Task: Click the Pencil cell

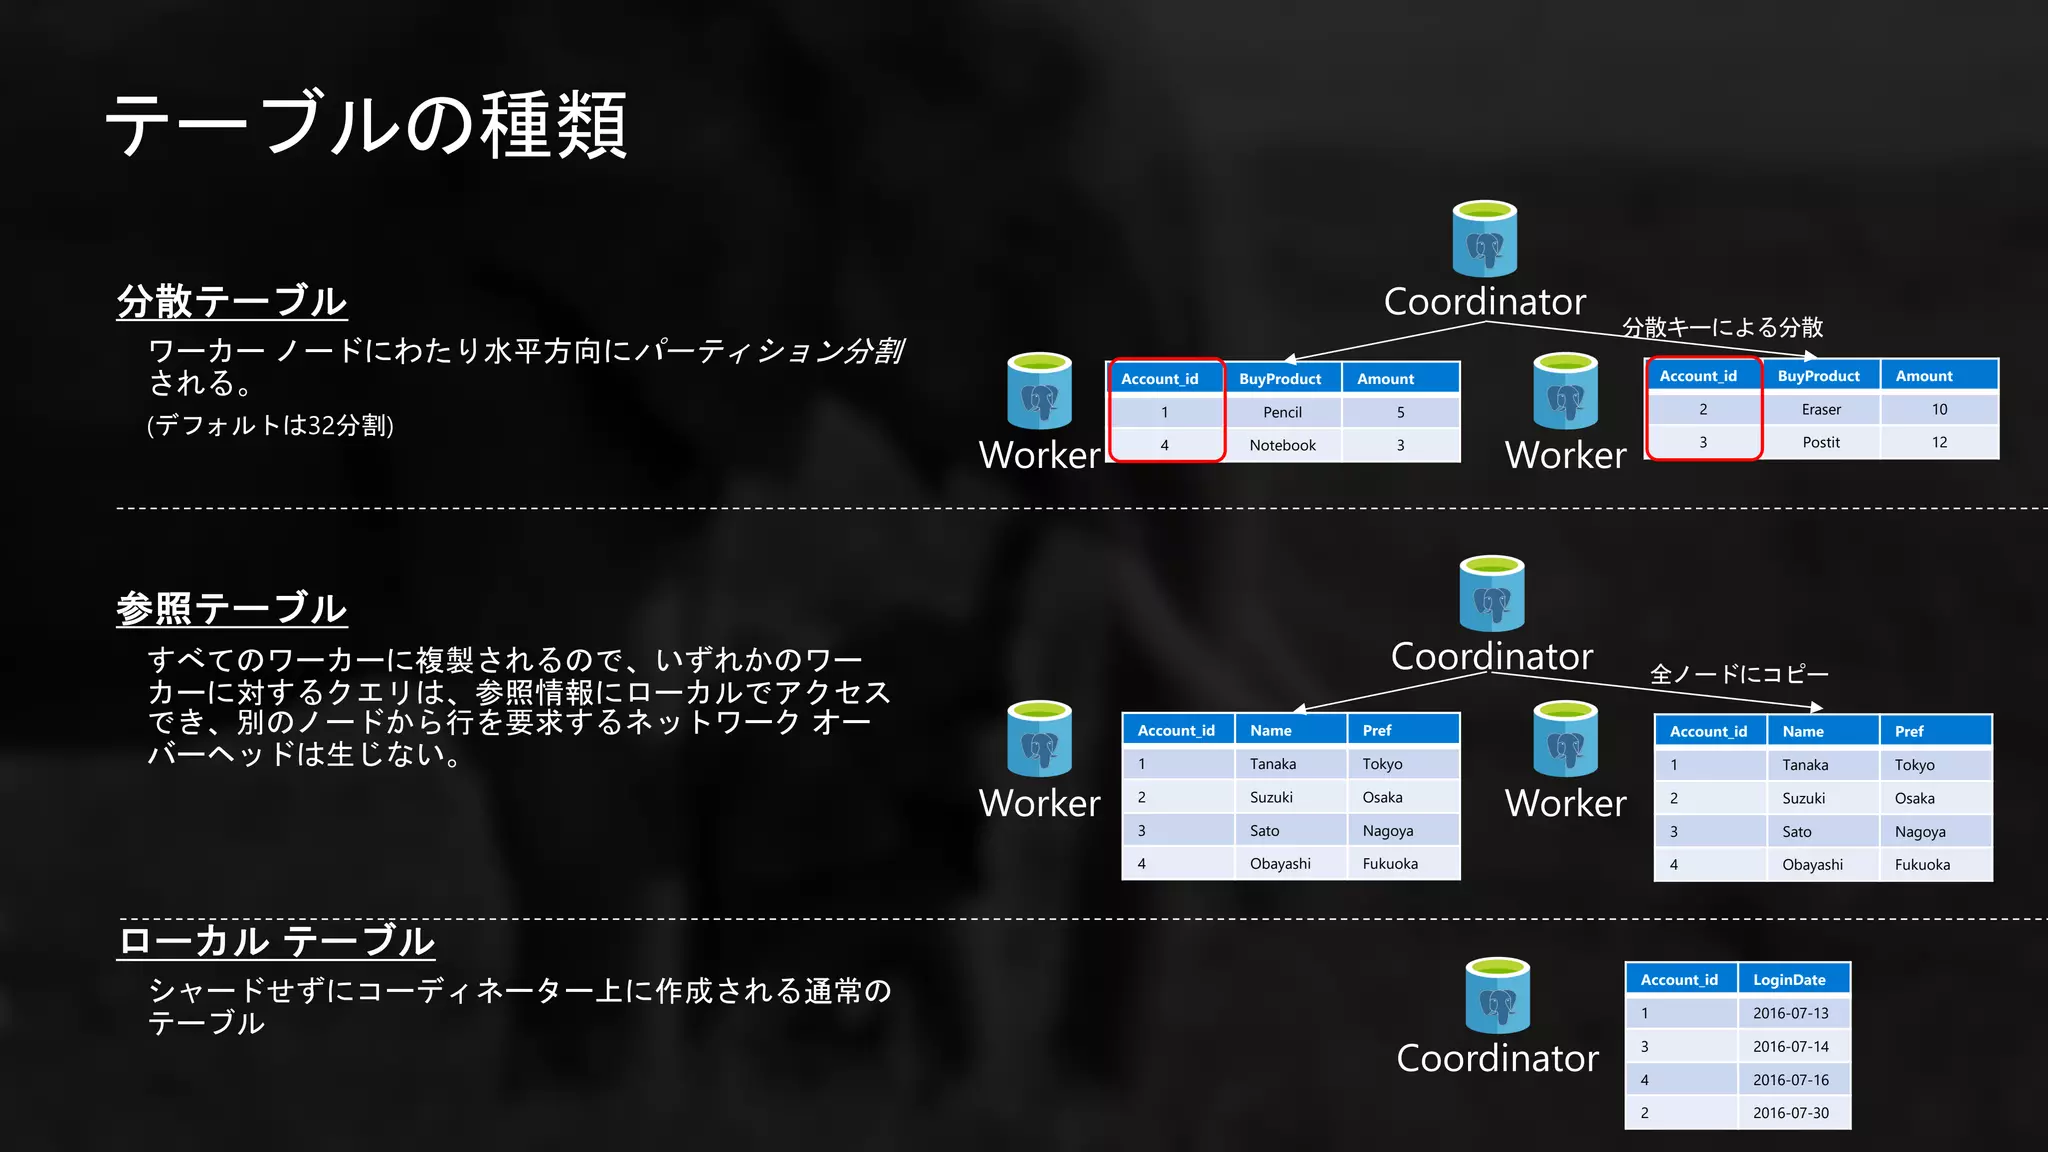Action: (x=1283, y=412)
